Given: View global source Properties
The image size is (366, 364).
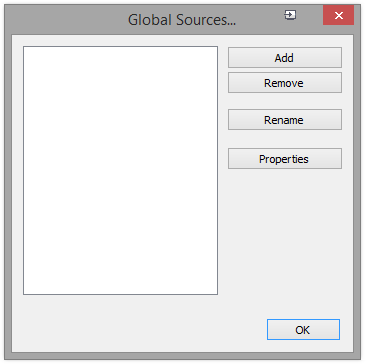Looking at the screenshot, I should [285, 159].
